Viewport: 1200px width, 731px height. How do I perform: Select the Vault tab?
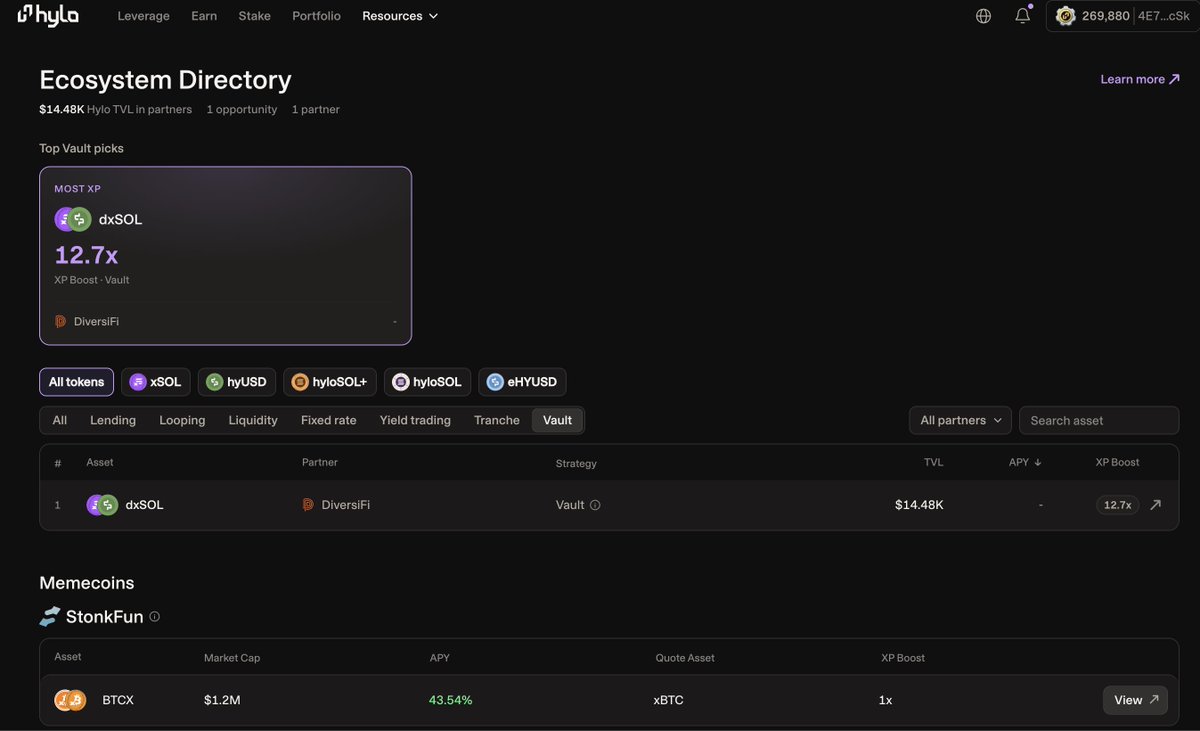pos(558,420)
